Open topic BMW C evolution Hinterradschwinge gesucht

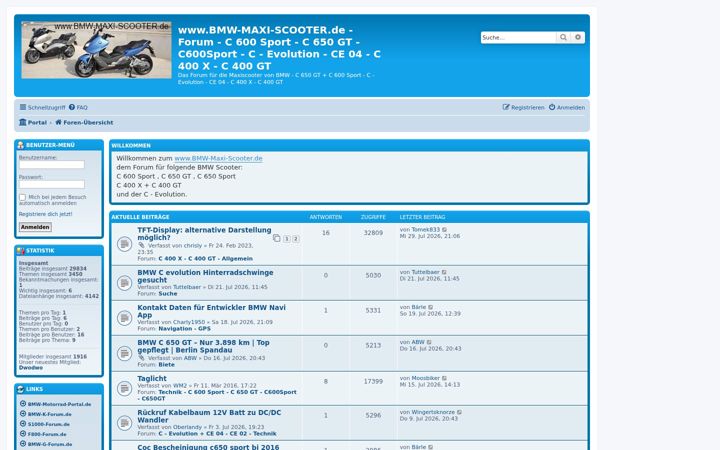tap(205, 276)
